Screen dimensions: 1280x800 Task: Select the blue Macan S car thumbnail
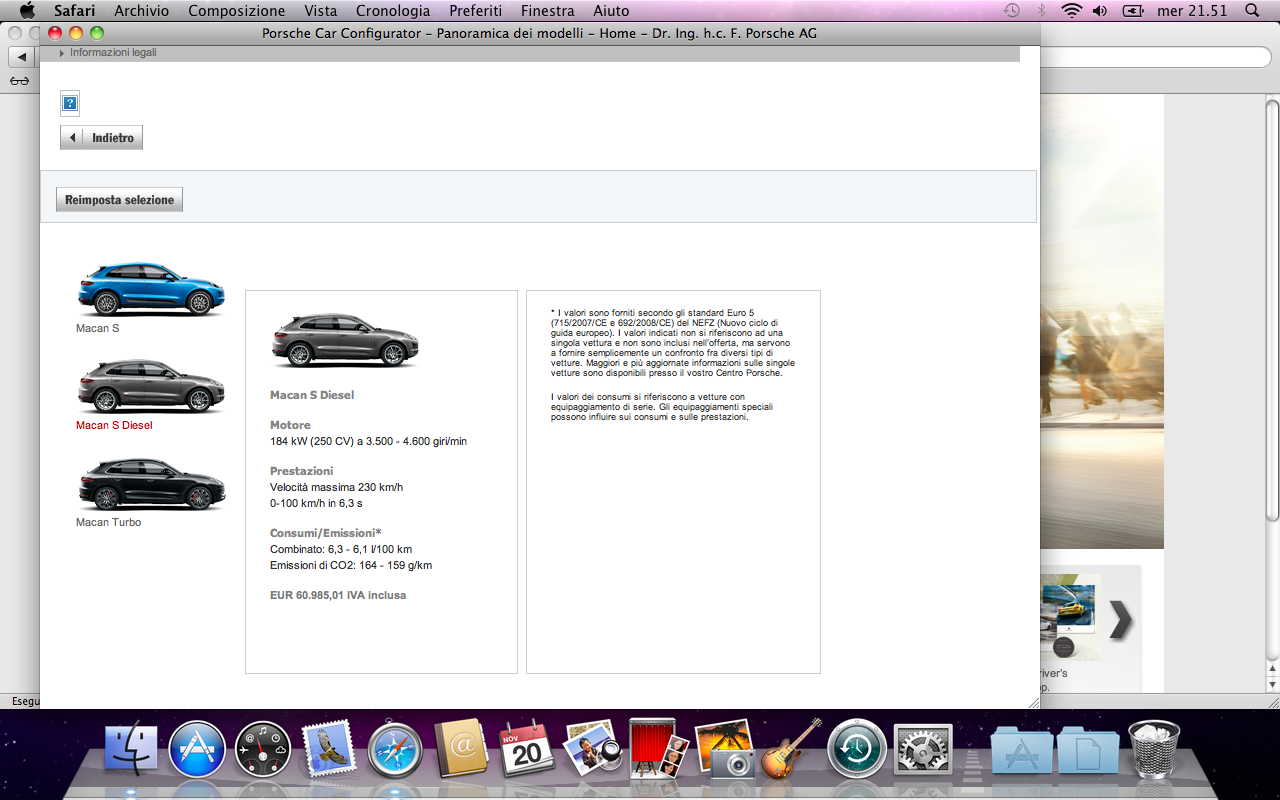151,289
